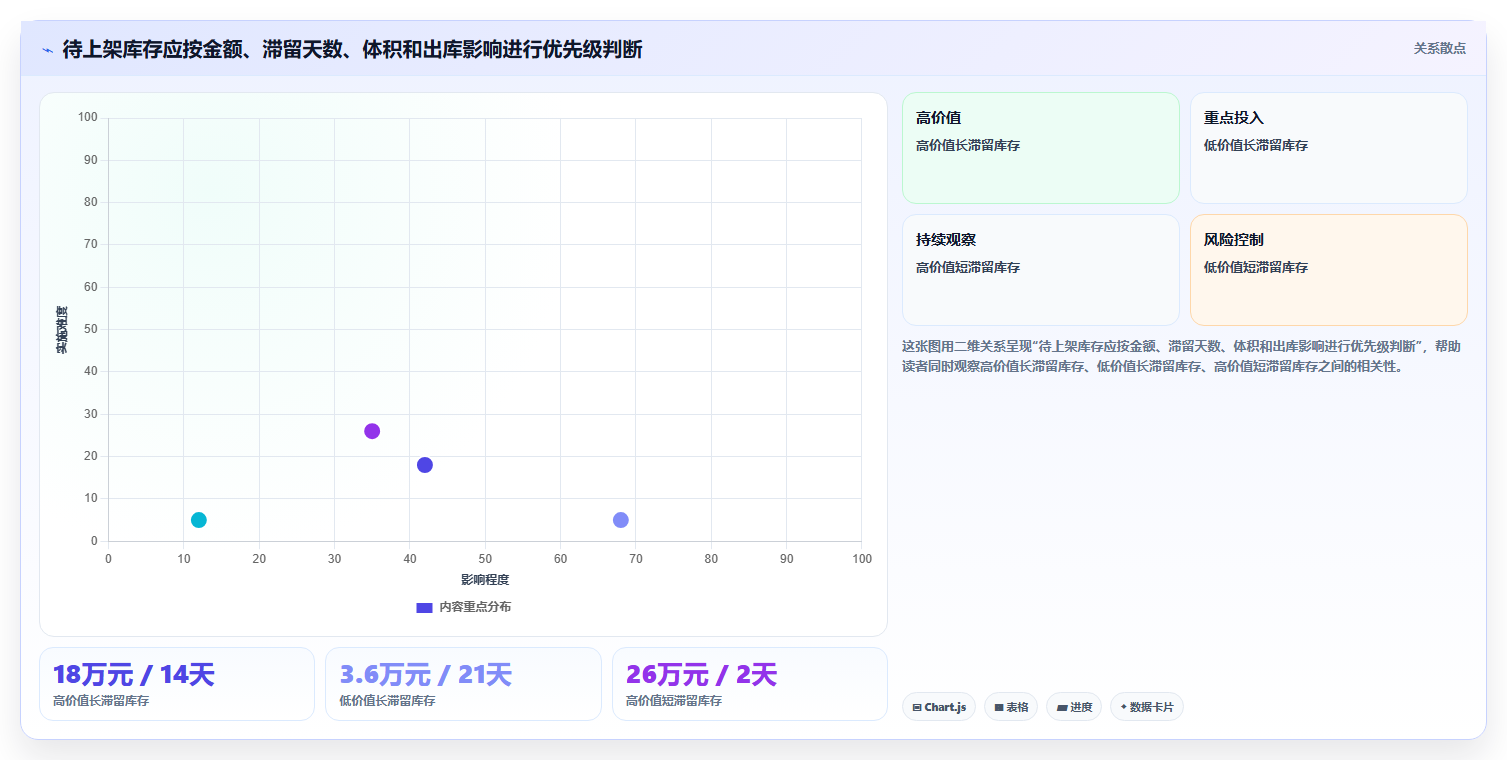Click the Chart.js tag
Viewport: 1507px width, 760px height.
(939, 707)
